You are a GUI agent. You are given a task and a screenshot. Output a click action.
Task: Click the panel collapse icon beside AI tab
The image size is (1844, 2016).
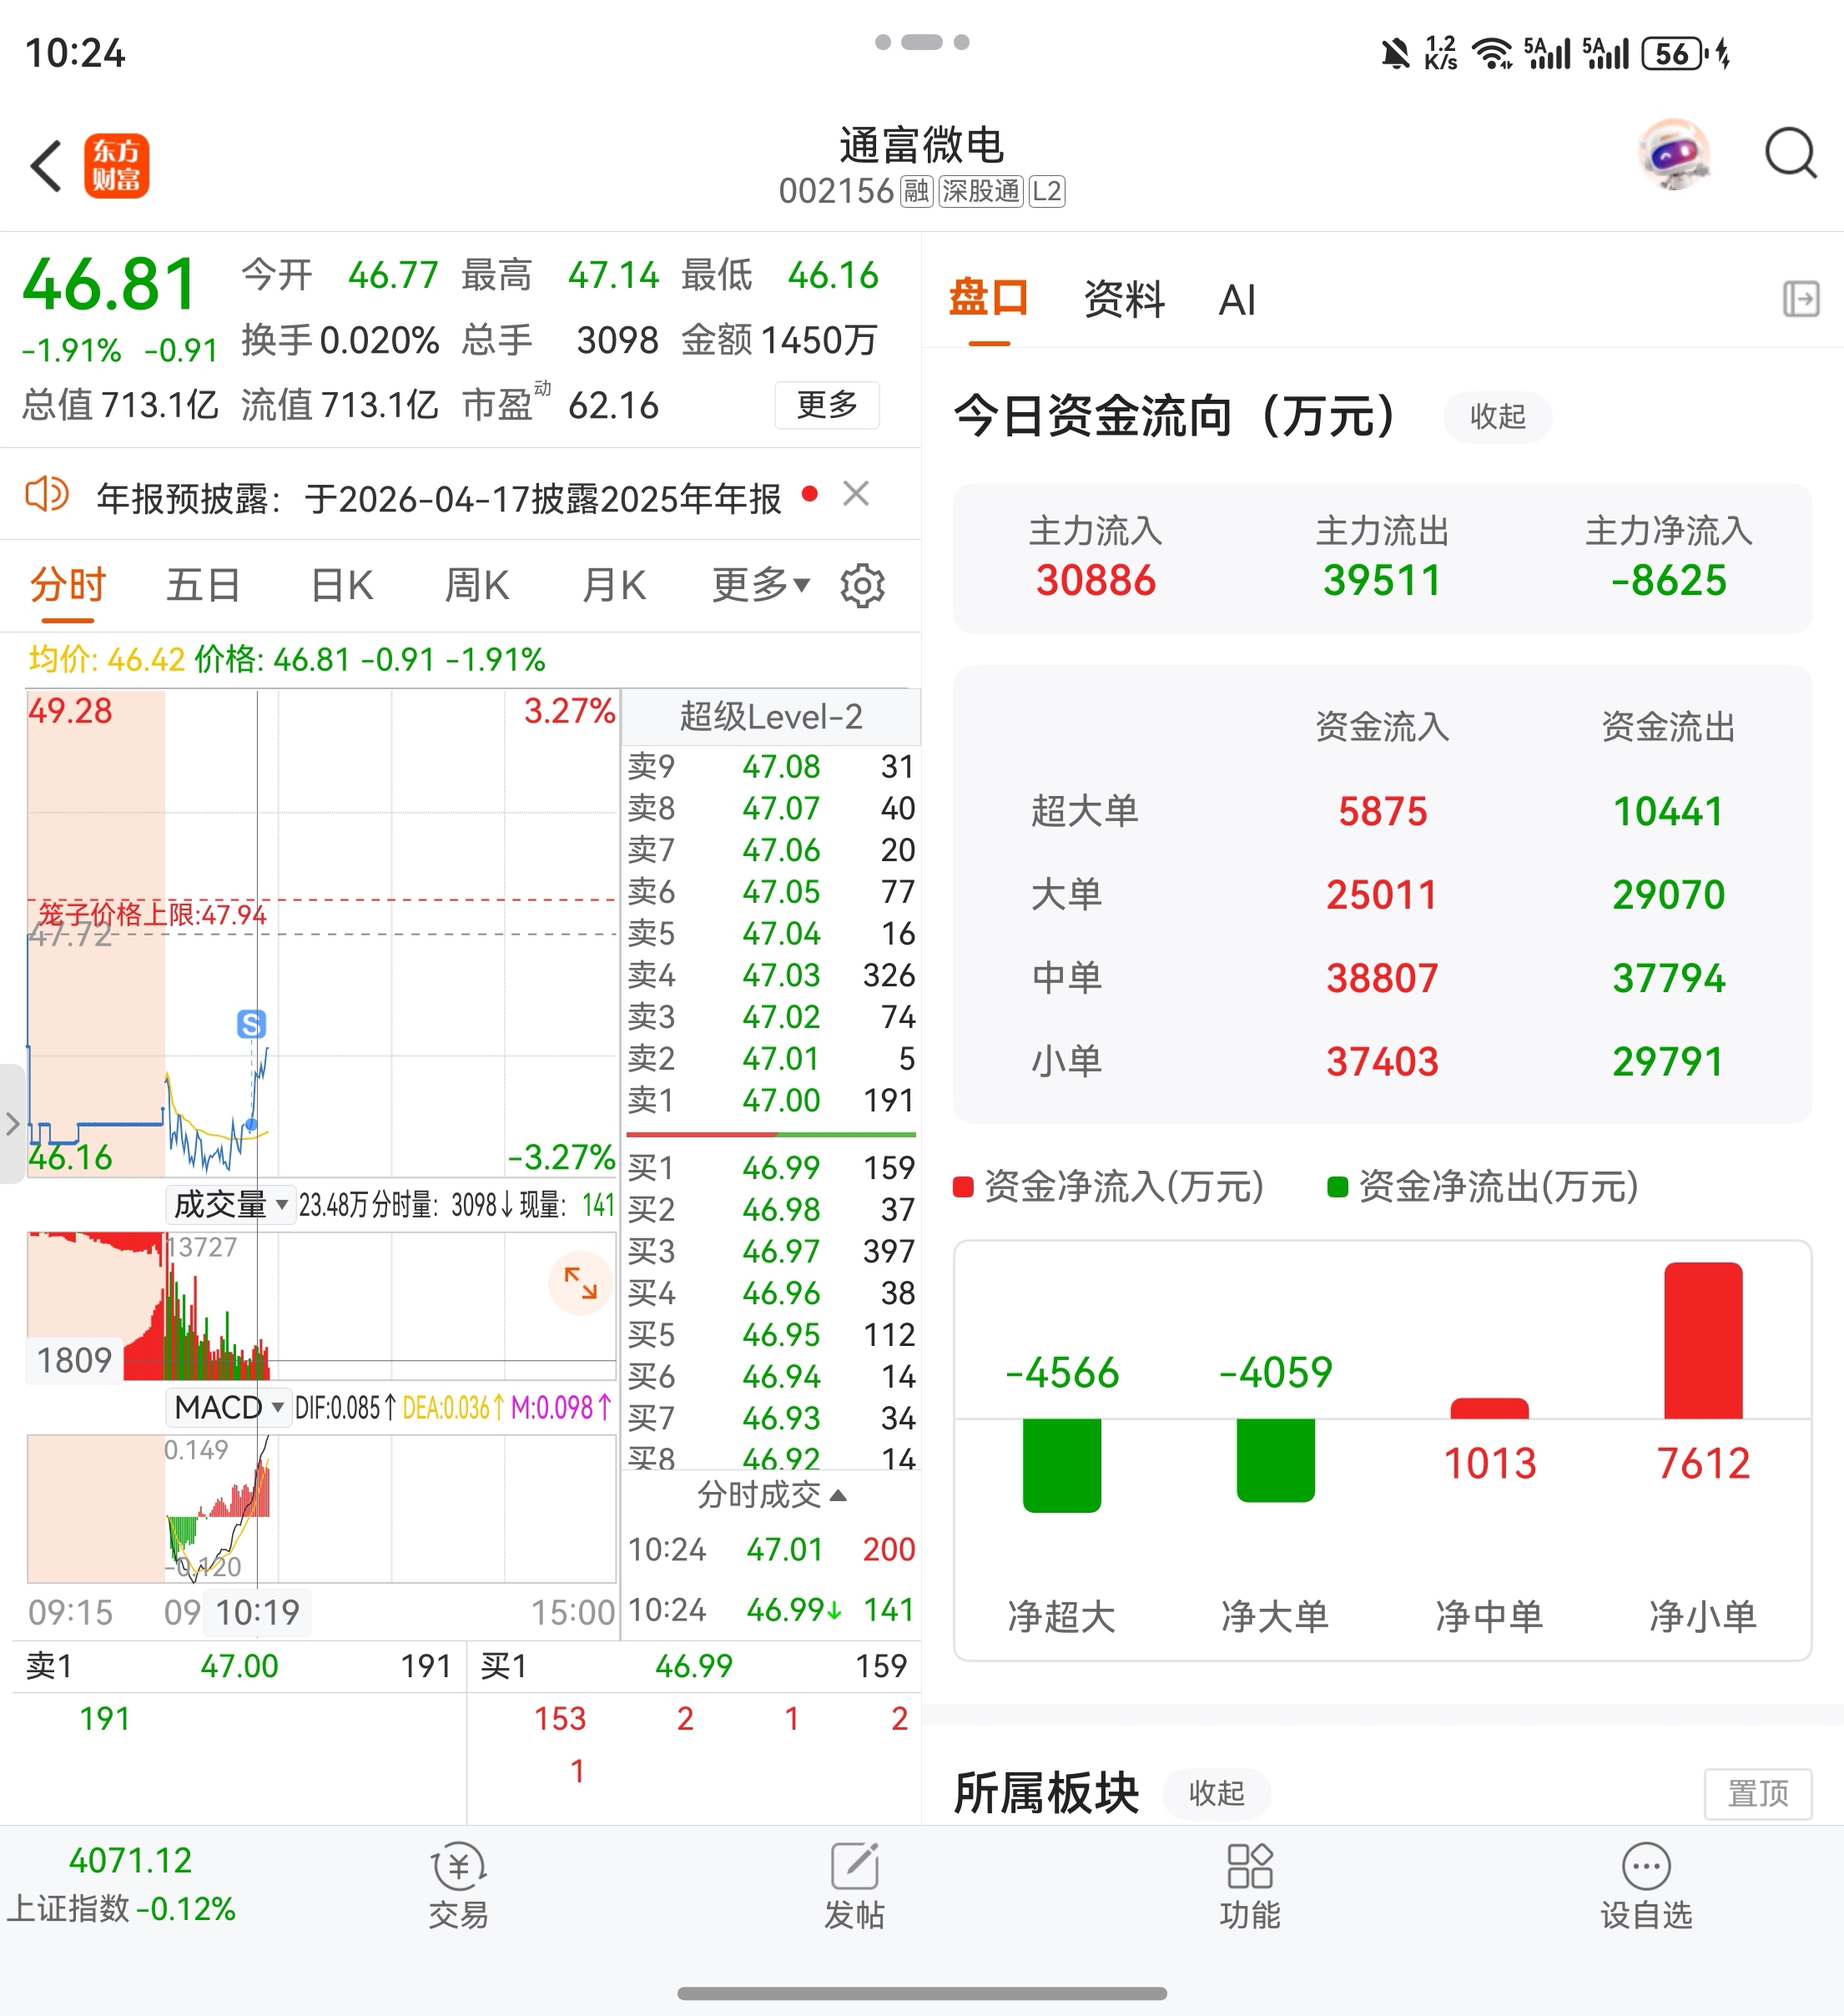[x=1800, y=299]
